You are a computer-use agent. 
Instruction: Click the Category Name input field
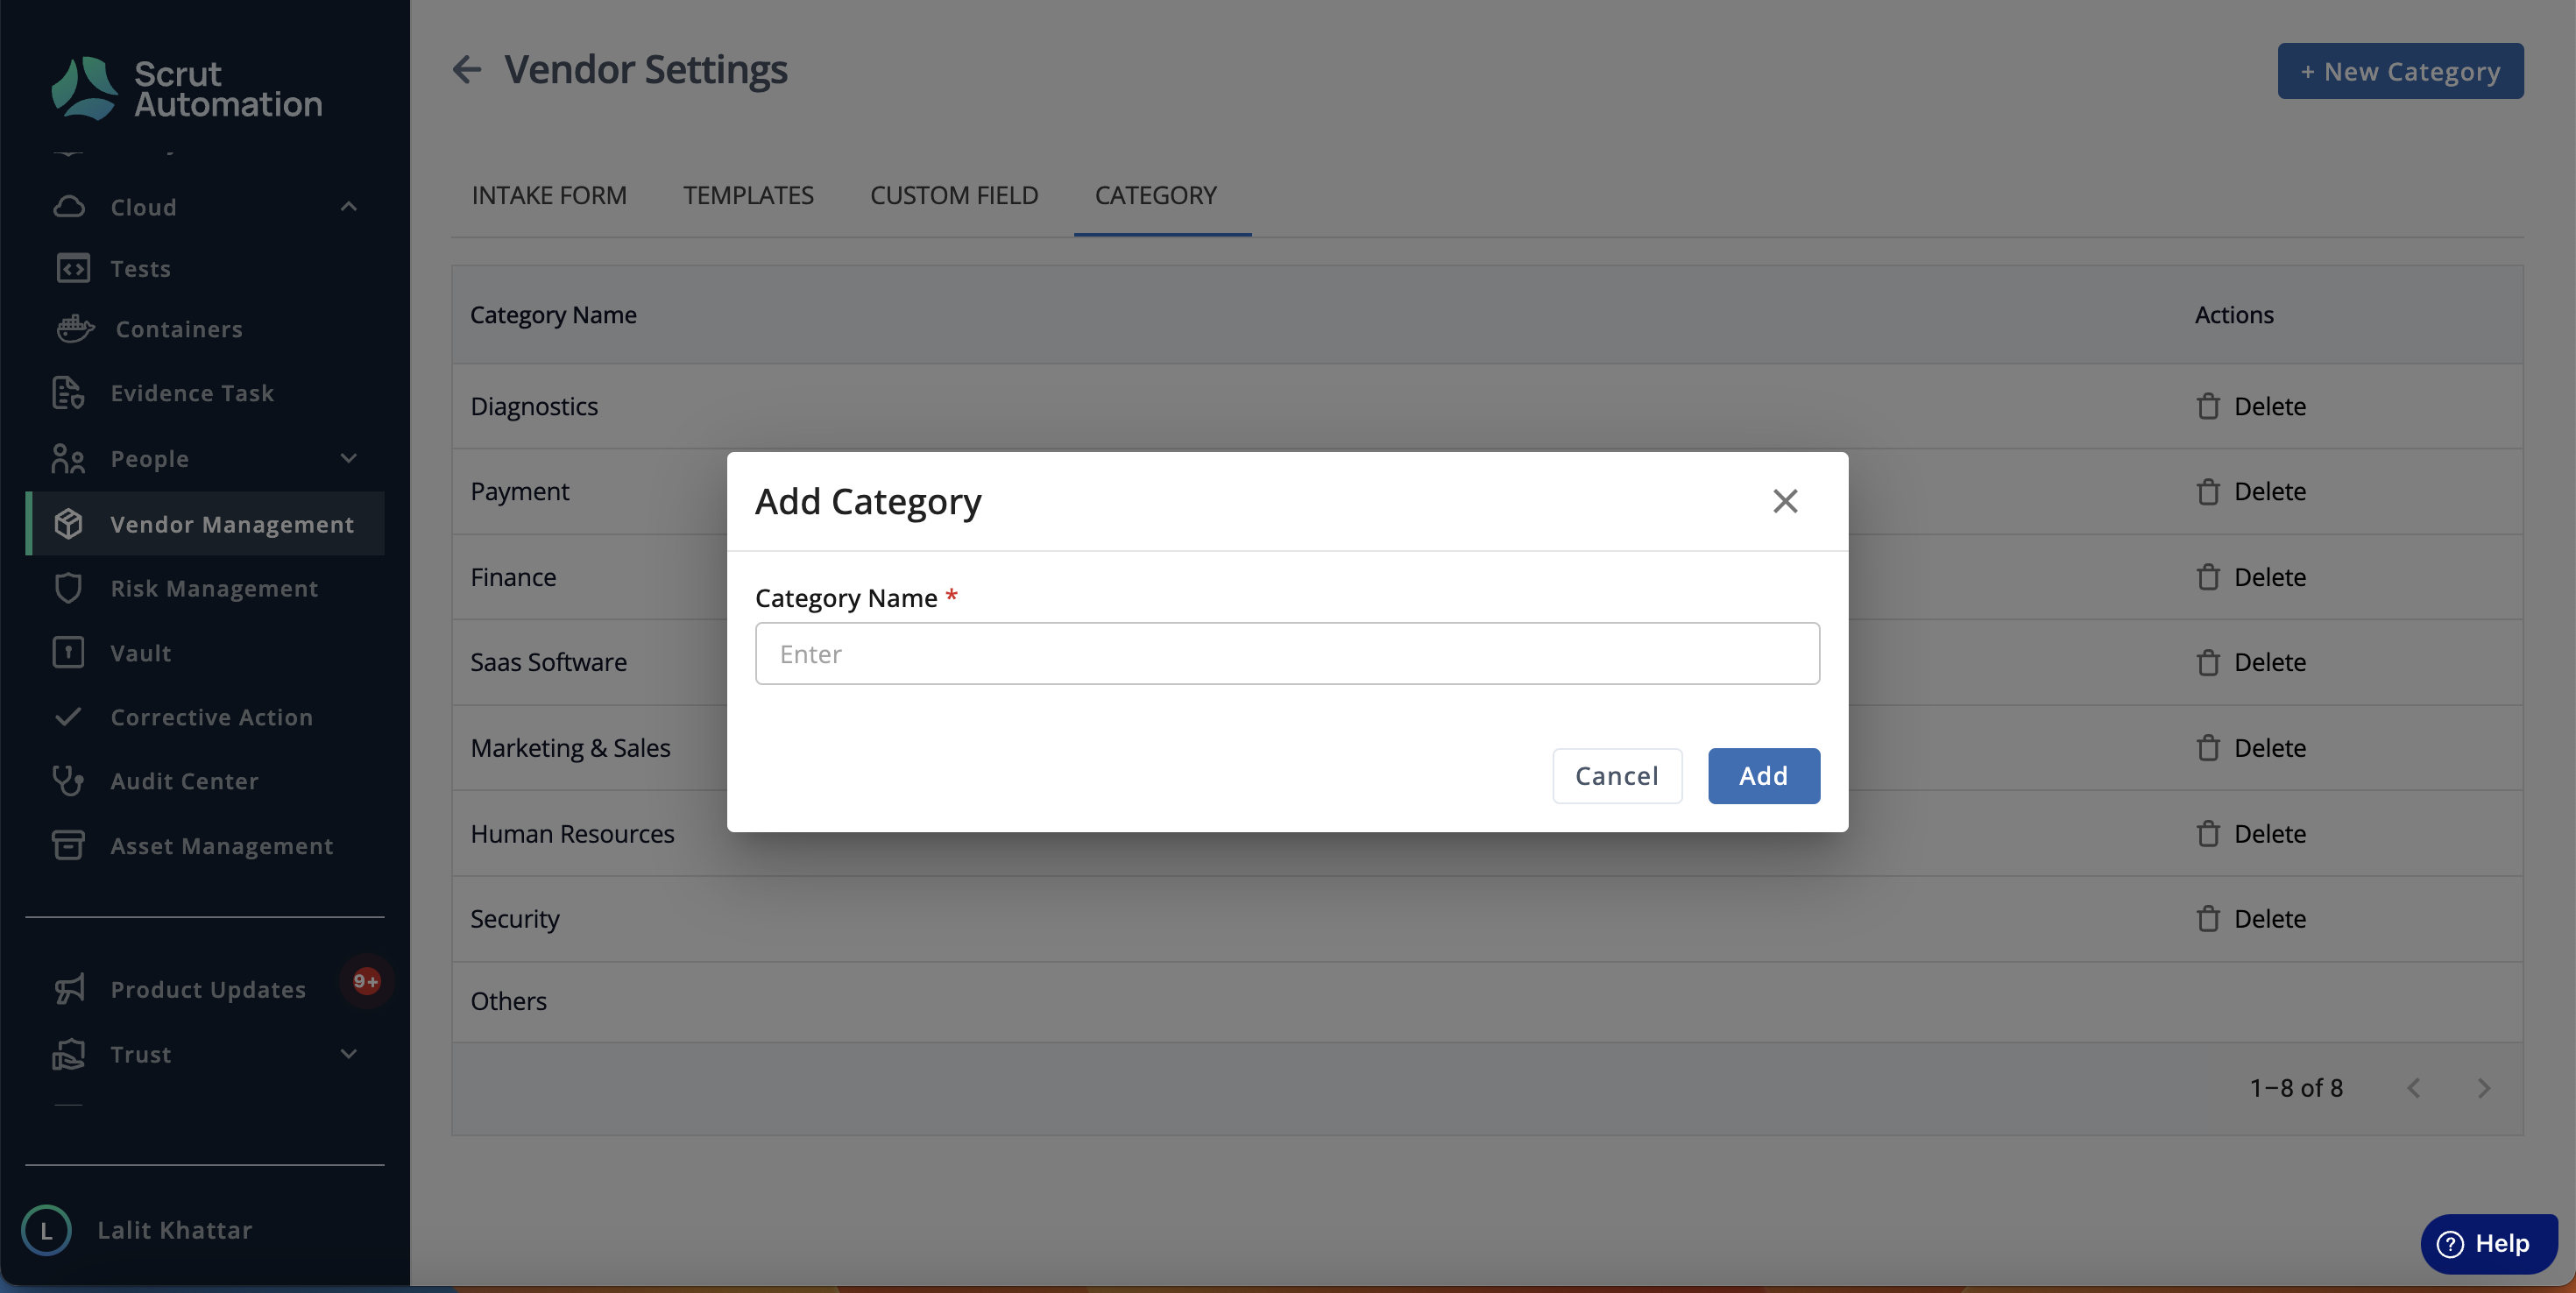[x=1287, y=654]
